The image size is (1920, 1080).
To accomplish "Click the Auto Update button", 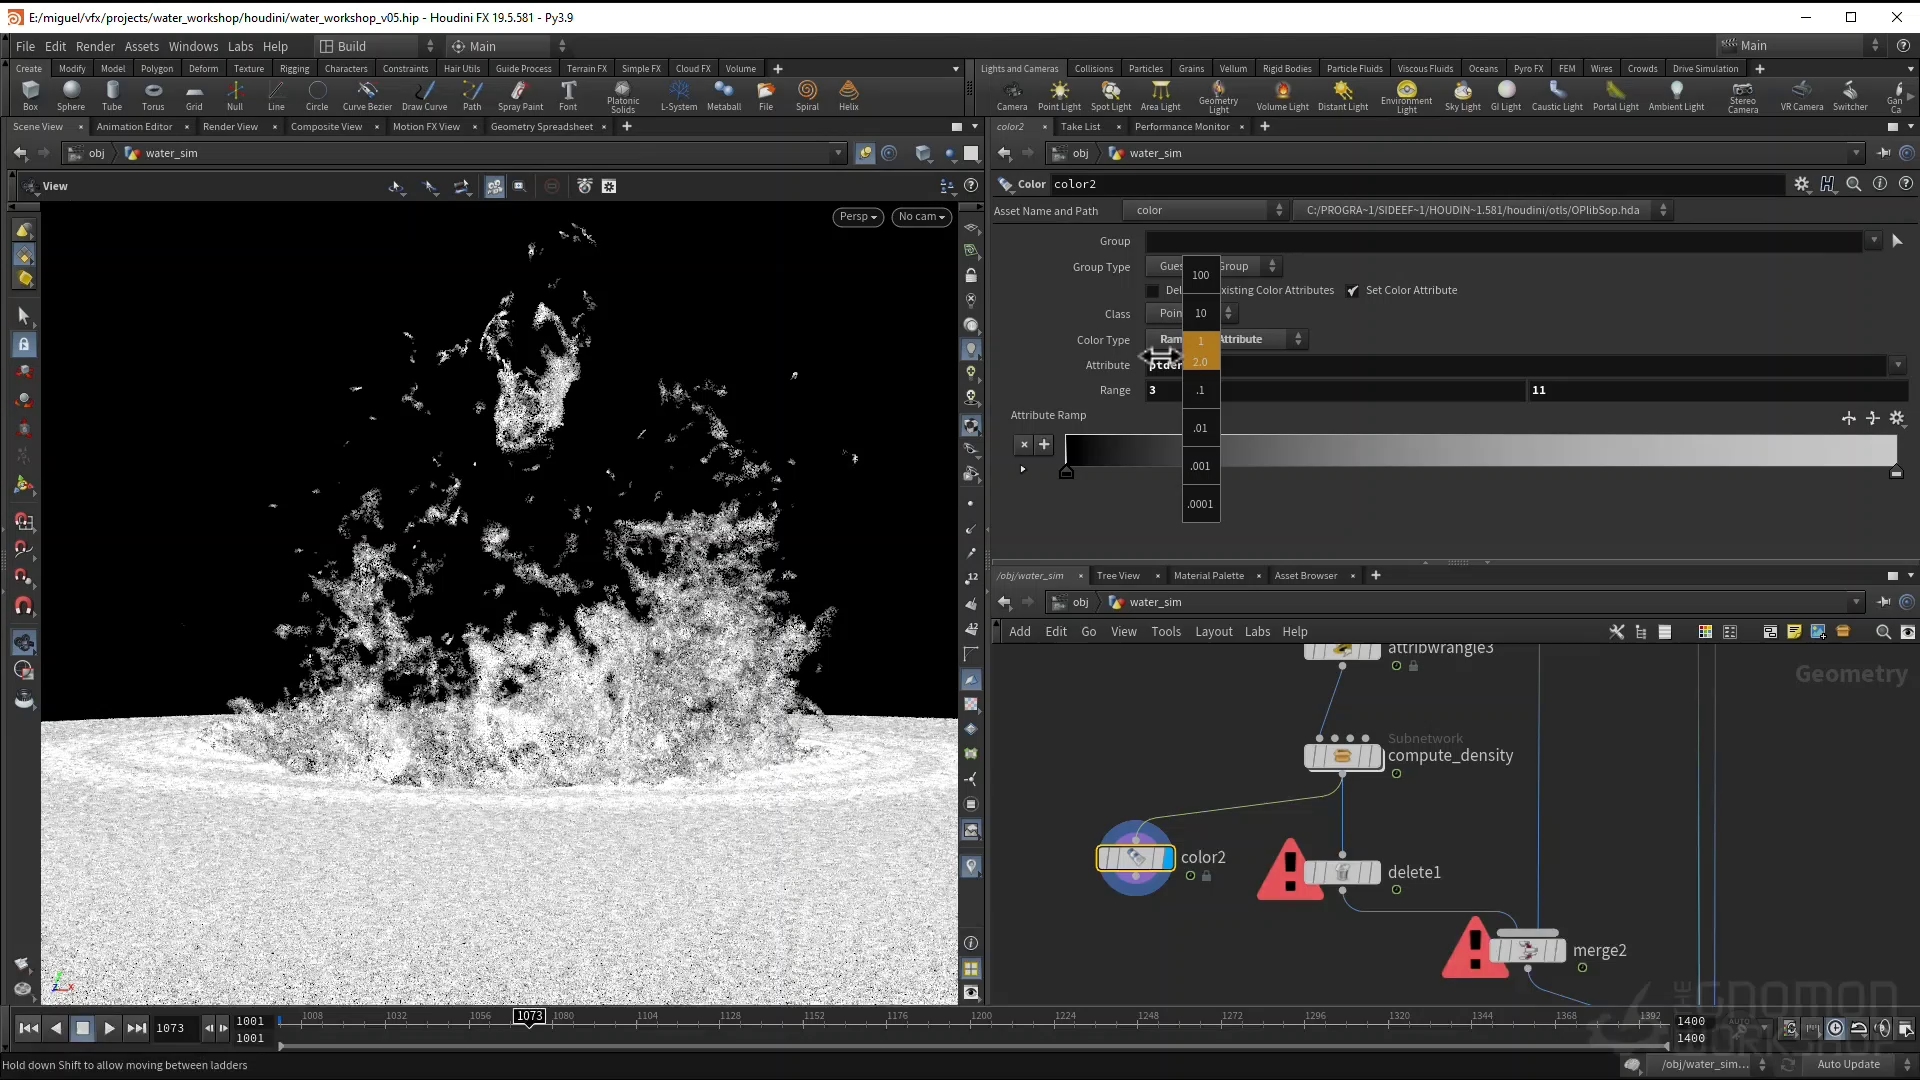I will [x=1848, y=1064].
